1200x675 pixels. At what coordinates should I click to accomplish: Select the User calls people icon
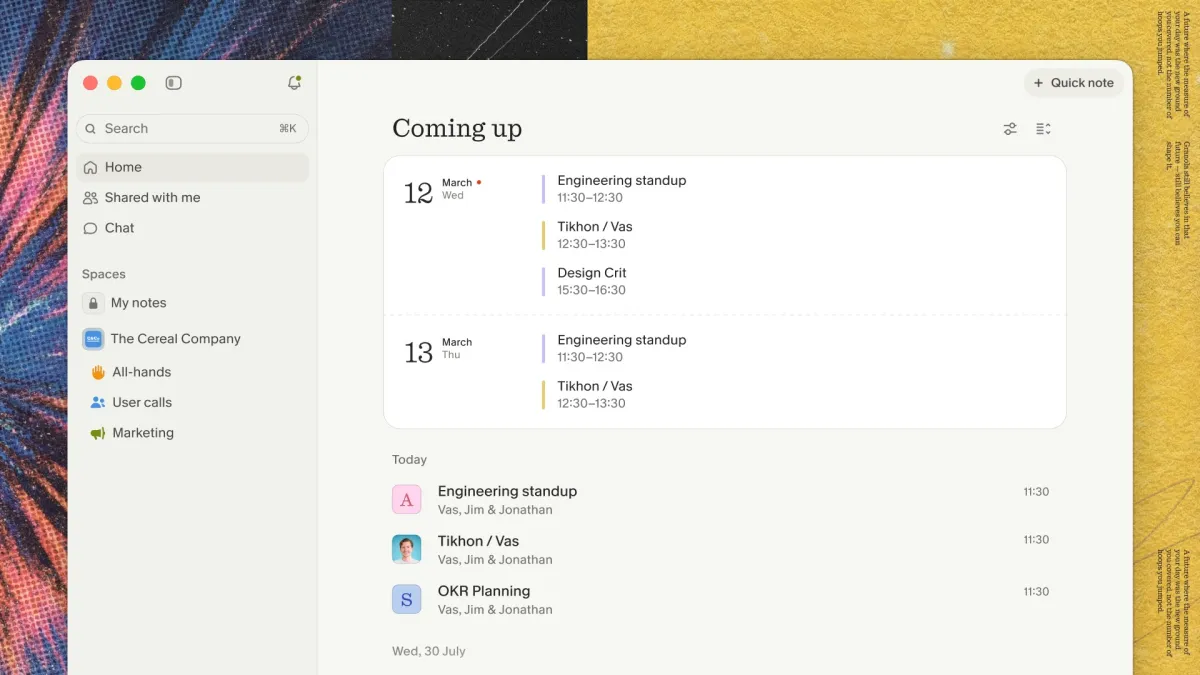coord(97,402)
